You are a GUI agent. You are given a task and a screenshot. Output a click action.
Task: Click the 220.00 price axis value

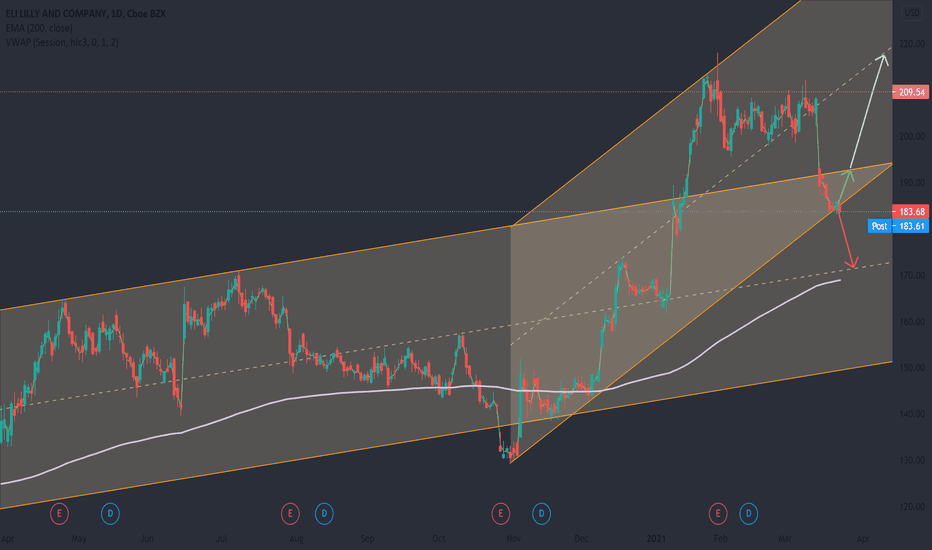click(912, 44)
